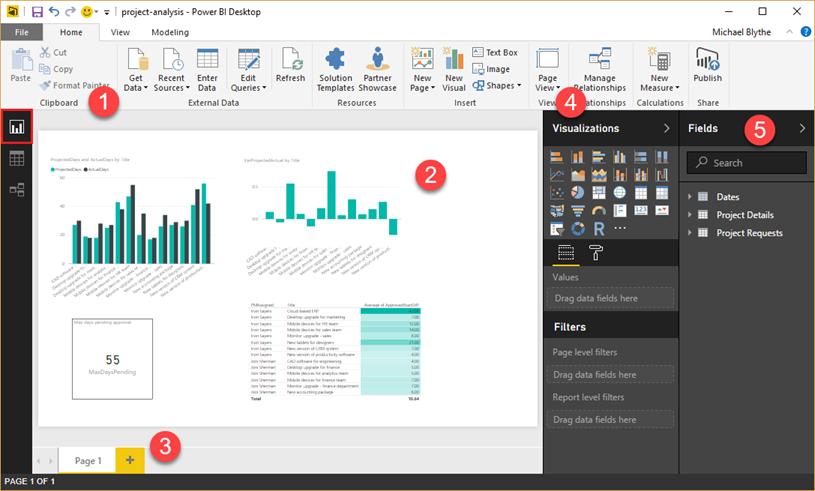The image size is (815, 491).
Task: Select the MaxDaysPending card visual
Action: (x=112, y=359)
